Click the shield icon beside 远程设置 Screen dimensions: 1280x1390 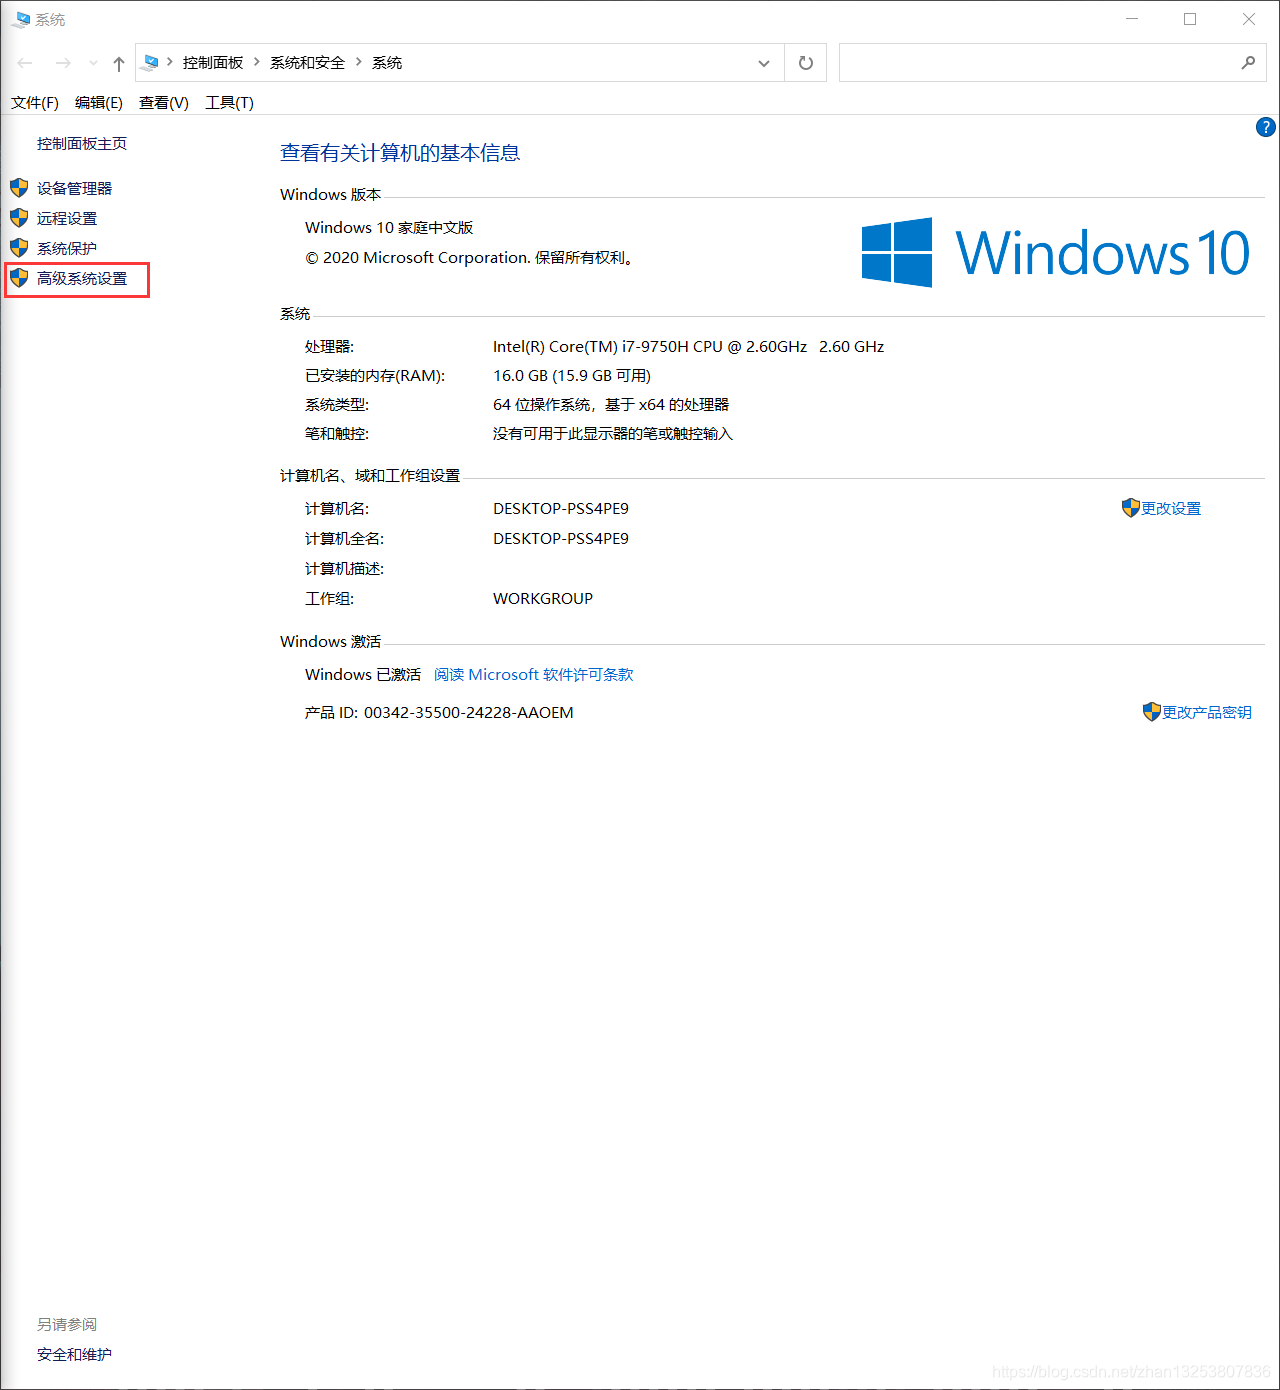(x=19, y=218)
